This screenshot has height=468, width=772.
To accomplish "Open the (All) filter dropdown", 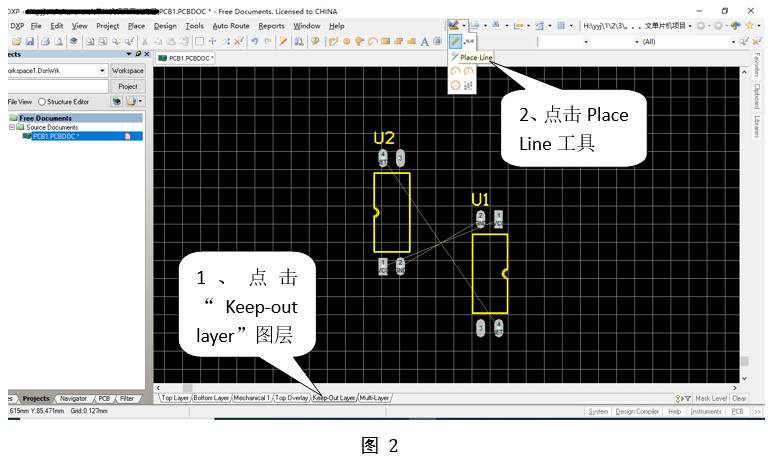I will (x=733, y=42).
